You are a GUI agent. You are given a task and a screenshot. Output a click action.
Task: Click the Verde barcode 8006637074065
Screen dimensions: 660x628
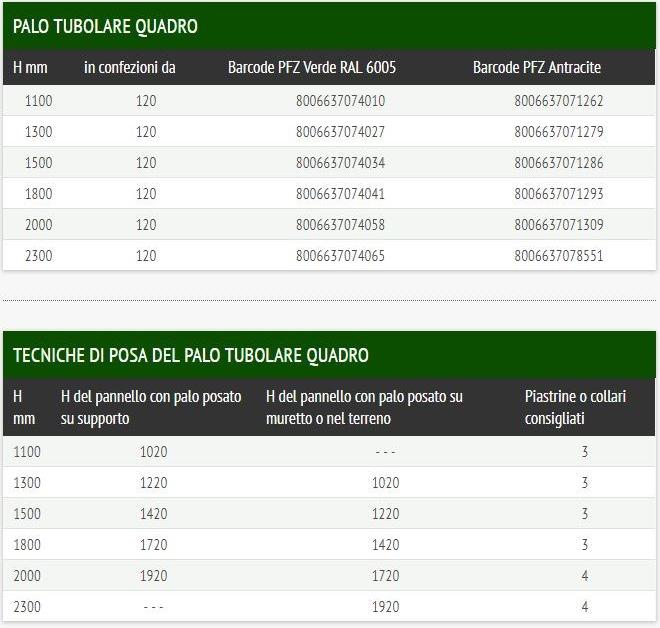coord(340,256)
